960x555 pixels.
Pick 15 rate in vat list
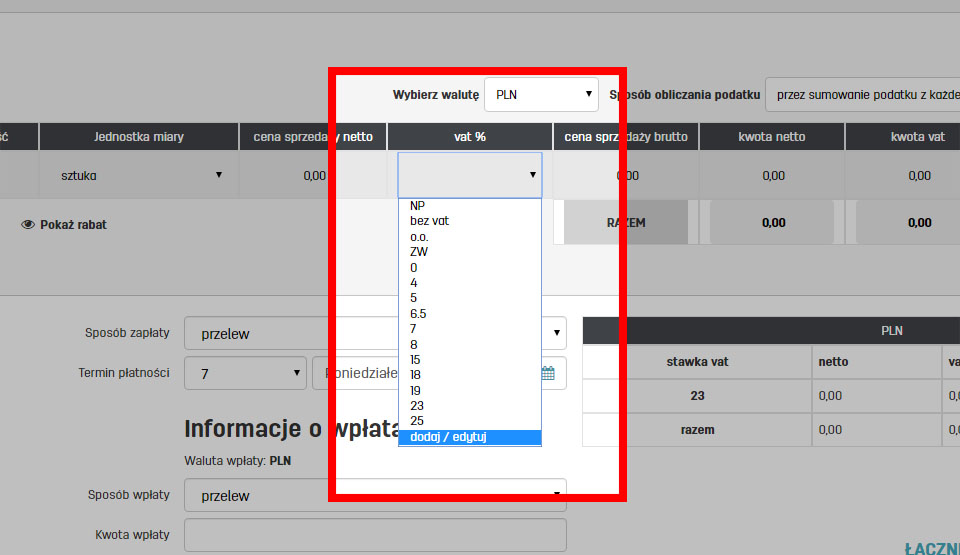tap(470, 360)
